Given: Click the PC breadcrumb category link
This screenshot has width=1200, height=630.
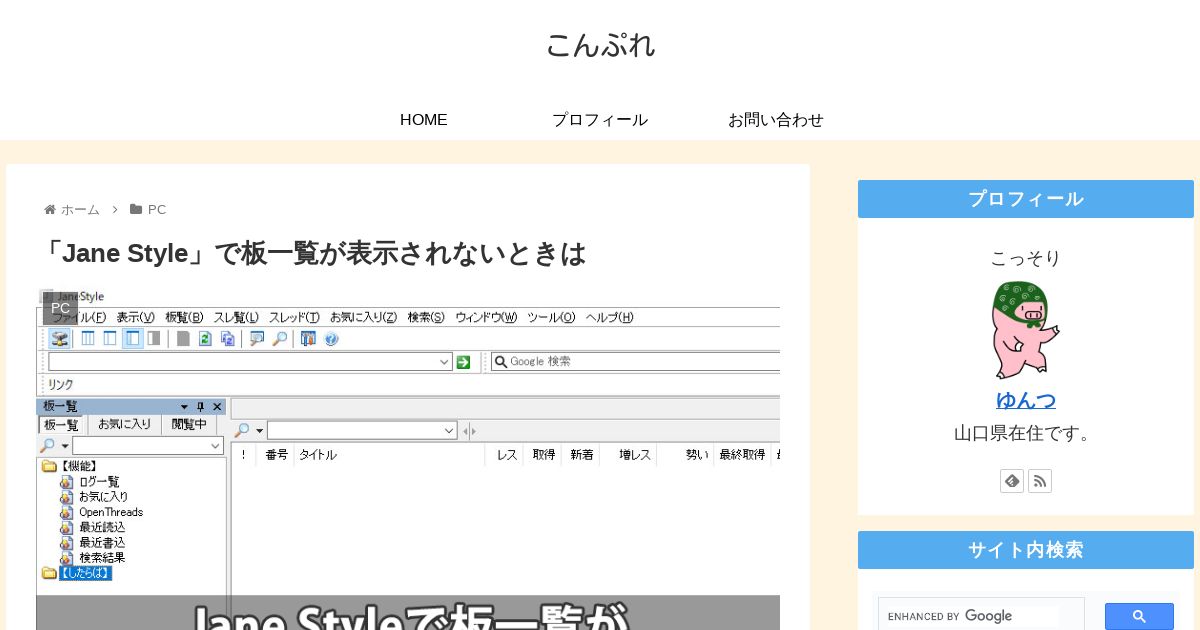Looking at the screenshot, I should (x=157, y=210).
